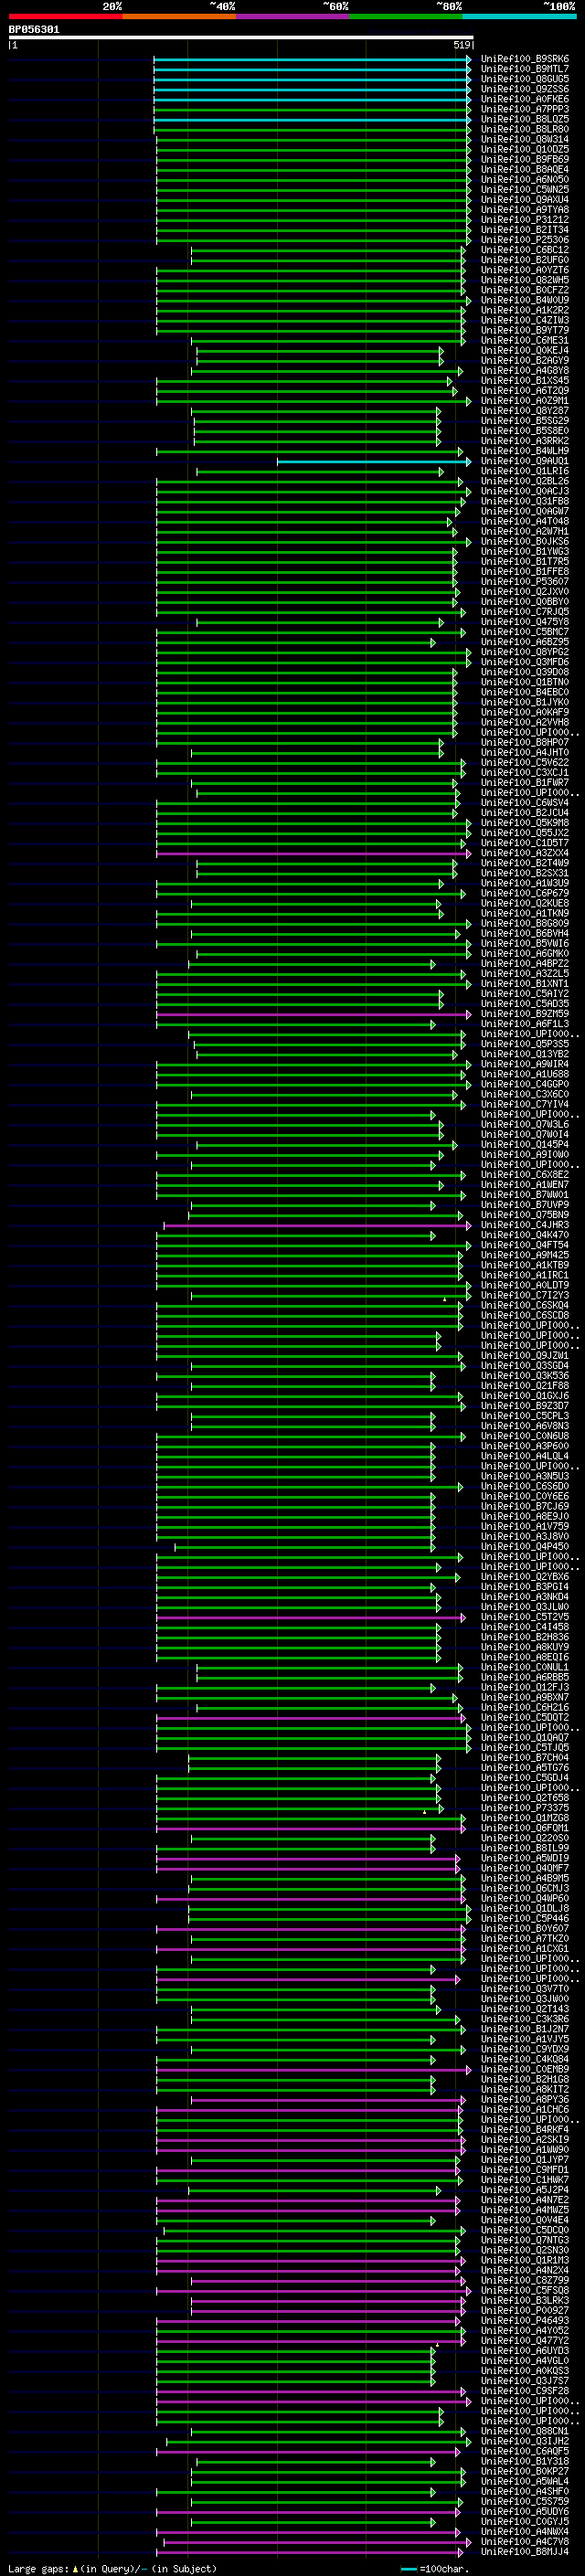Select label UniRef100_Q3K536
The height and width of the screenshot is (2576, 585).
pos(525,1376)
